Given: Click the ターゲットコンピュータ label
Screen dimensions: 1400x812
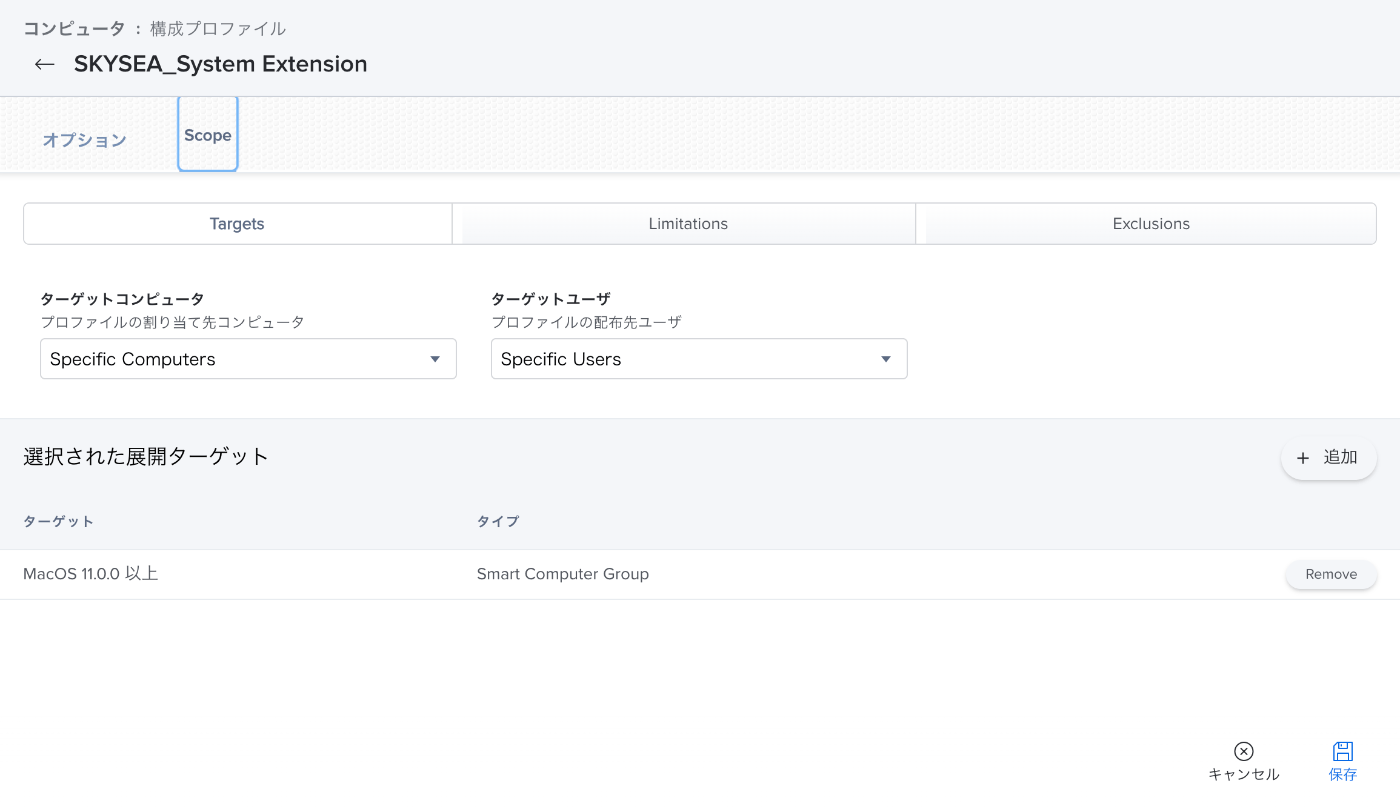Looking at the screenshot, I should pos(122,299).
